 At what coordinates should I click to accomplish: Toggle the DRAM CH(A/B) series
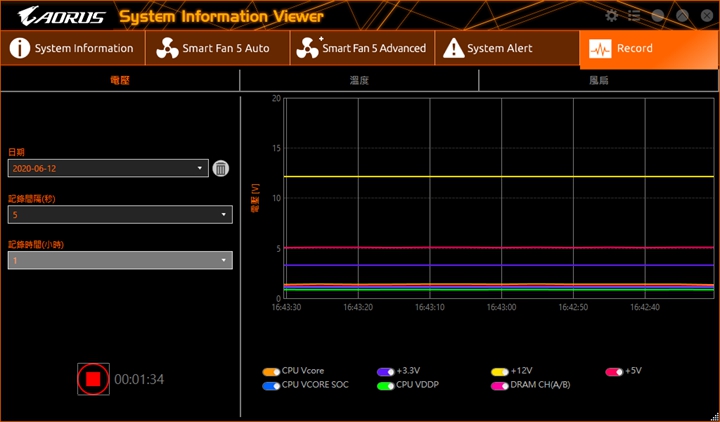click(500, 385)
